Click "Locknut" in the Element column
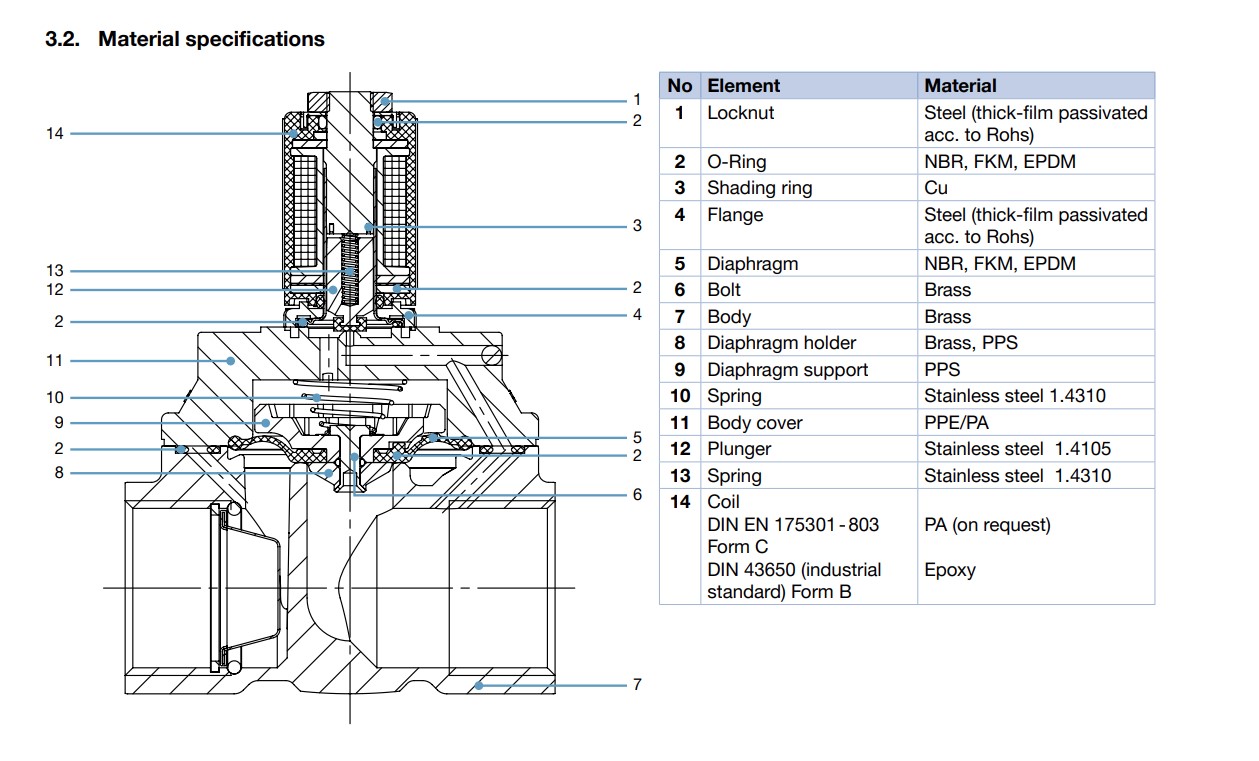Image resolution: width=1259 pixels, height=761 pixels. coord(741,113)
